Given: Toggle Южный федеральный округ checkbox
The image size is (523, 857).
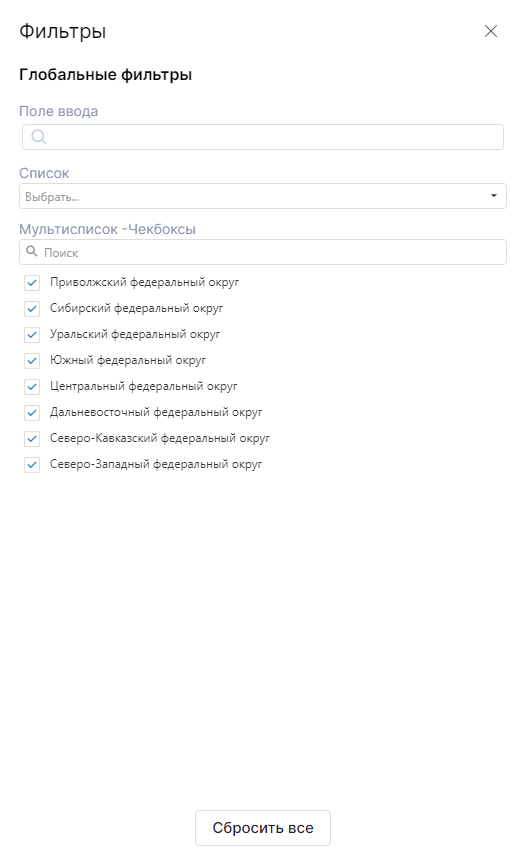Looking at the screenshot, I should click(32, 361).
